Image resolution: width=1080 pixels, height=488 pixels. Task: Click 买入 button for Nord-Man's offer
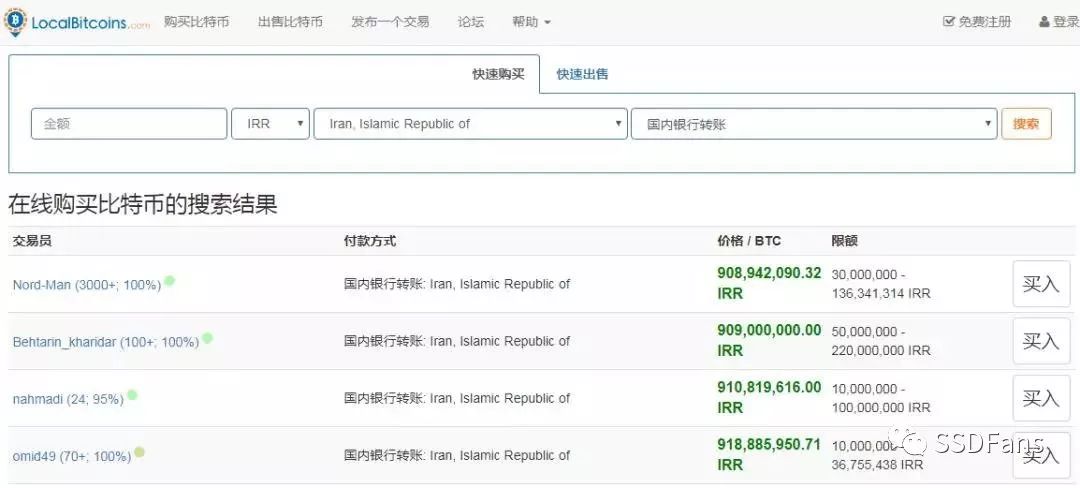[1041, 284]
